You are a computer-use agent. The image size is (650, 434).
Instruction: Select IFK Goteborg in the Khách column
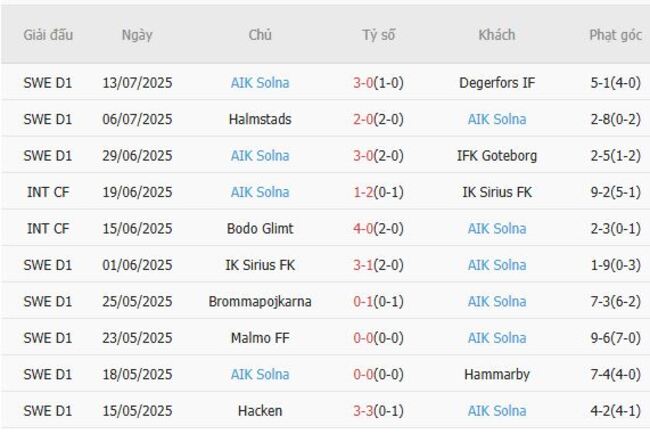496,156
